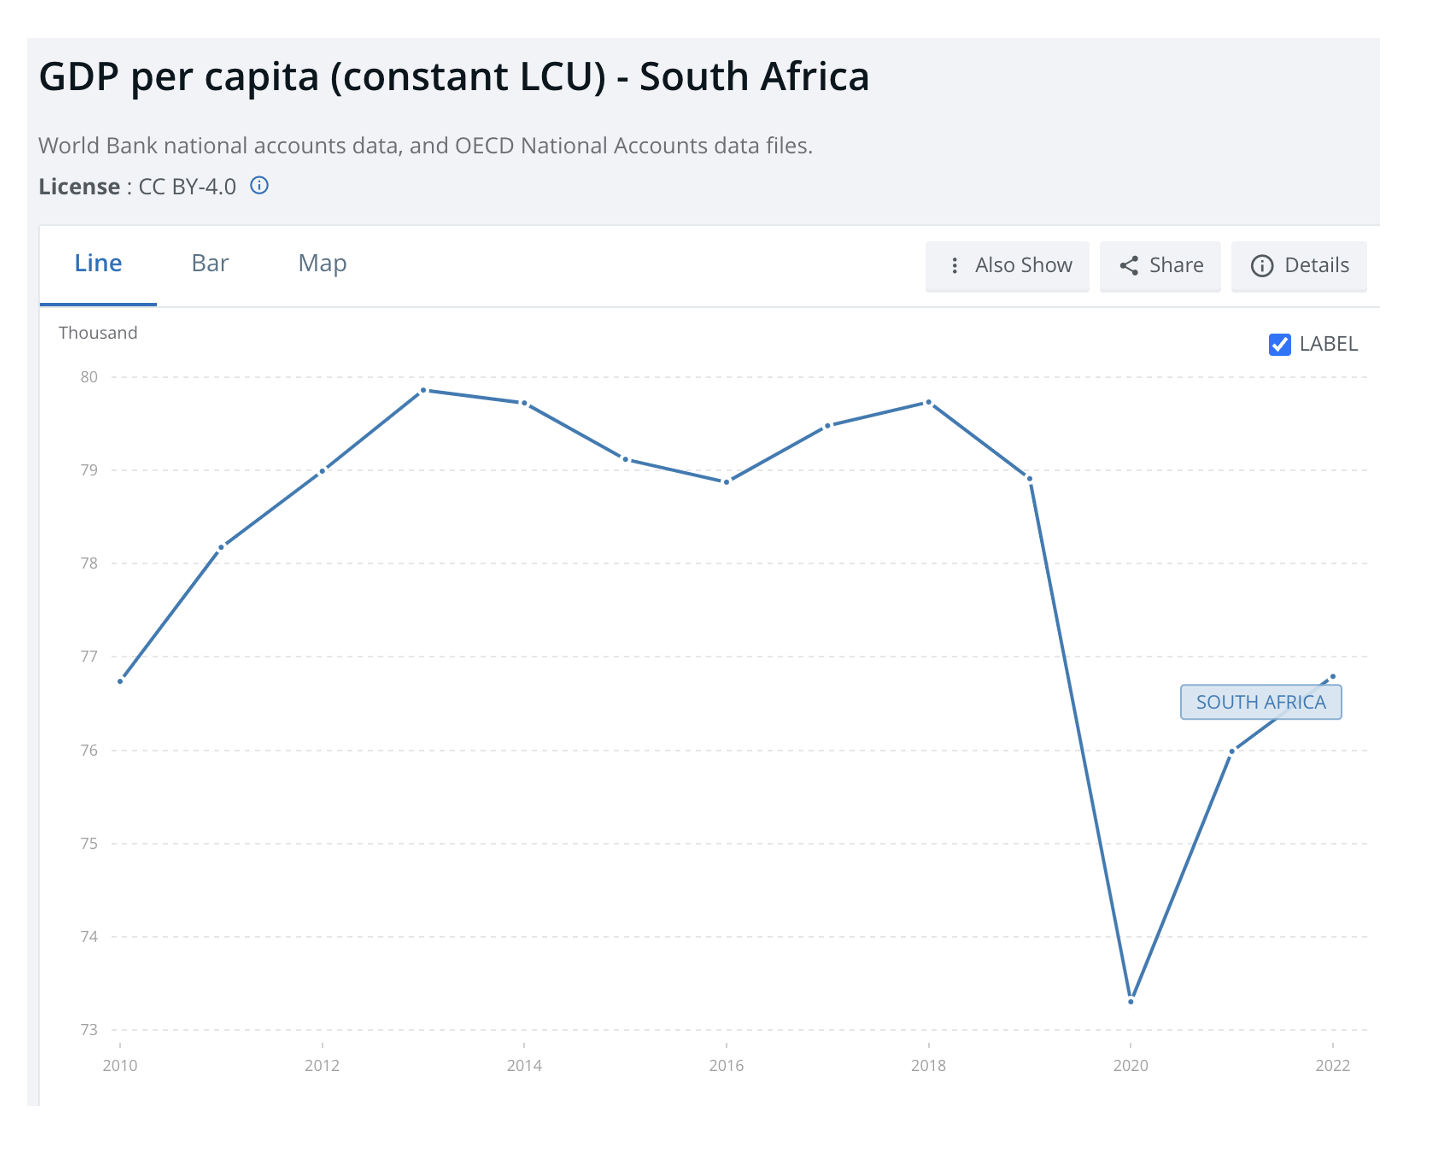Click the SOUTH AFRICA series label
This screenshot has height=1158, width=1430.
(x=1260, y=702)
